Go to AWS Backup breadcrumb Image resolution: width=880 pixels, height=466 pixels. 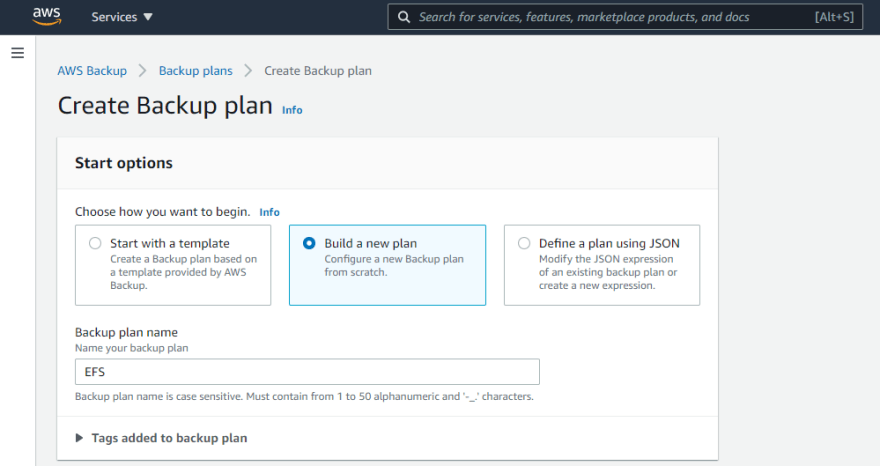(92, 71)
